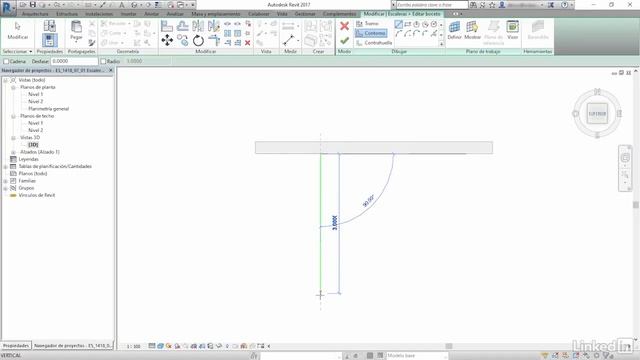The width and height of the screenshot is (640, 360).
Task: Open the Pegar dropdown arrow
Action: coord(76,42)
